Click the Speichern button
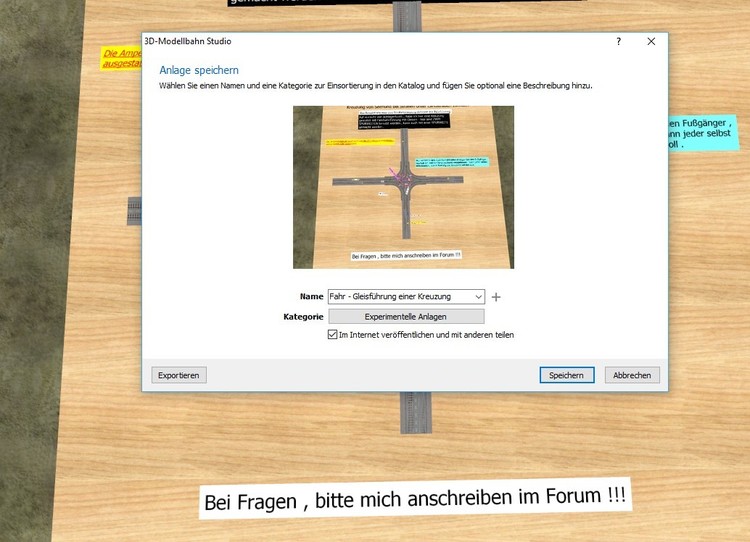 click(x=567, y=375)
